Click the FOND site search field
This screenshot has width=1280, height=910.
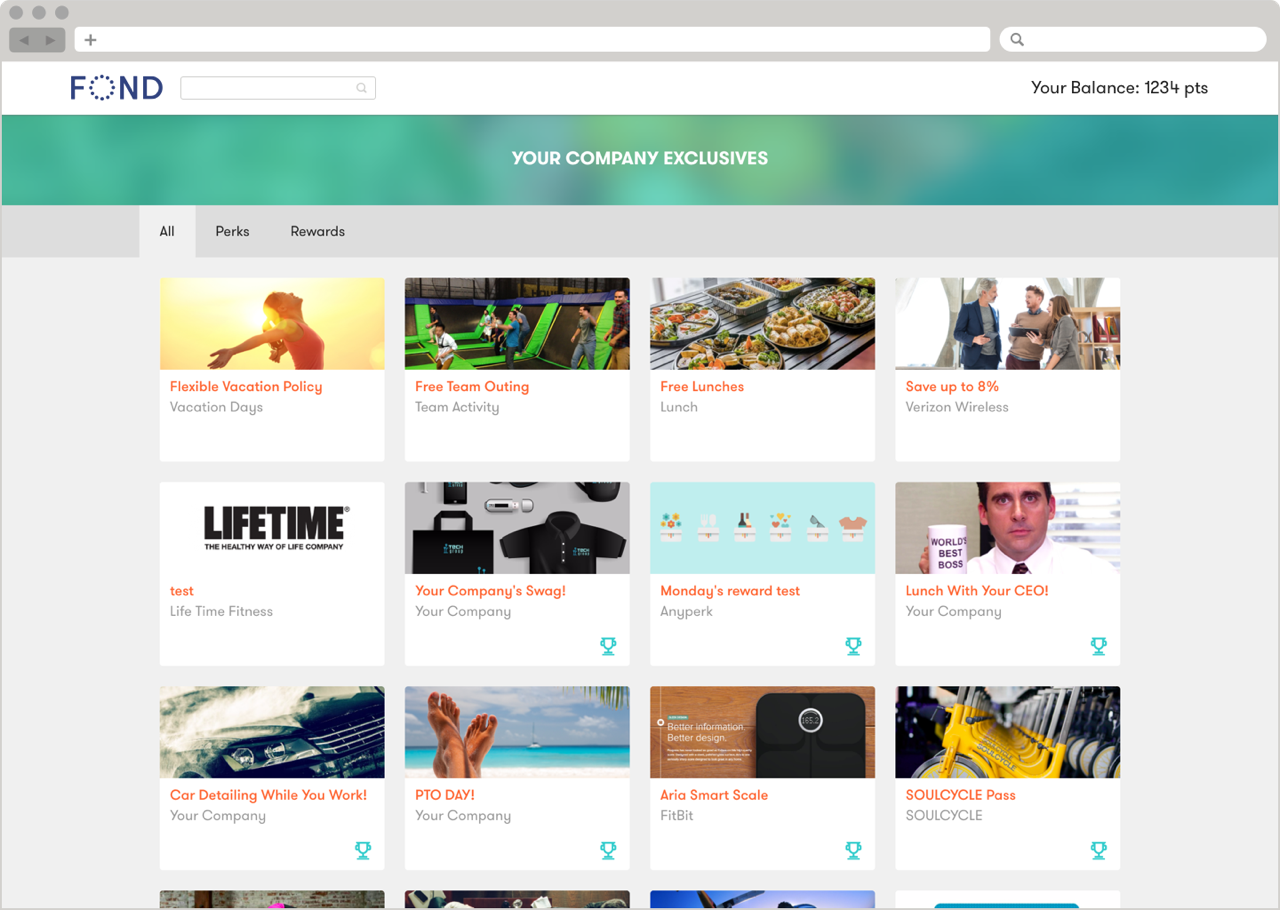[278, 88]
